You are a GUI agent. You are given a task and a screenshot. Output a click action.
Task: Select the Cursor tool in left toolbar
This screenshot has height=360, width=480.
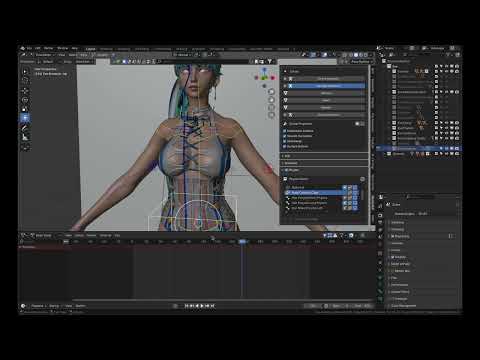[25, 80]
